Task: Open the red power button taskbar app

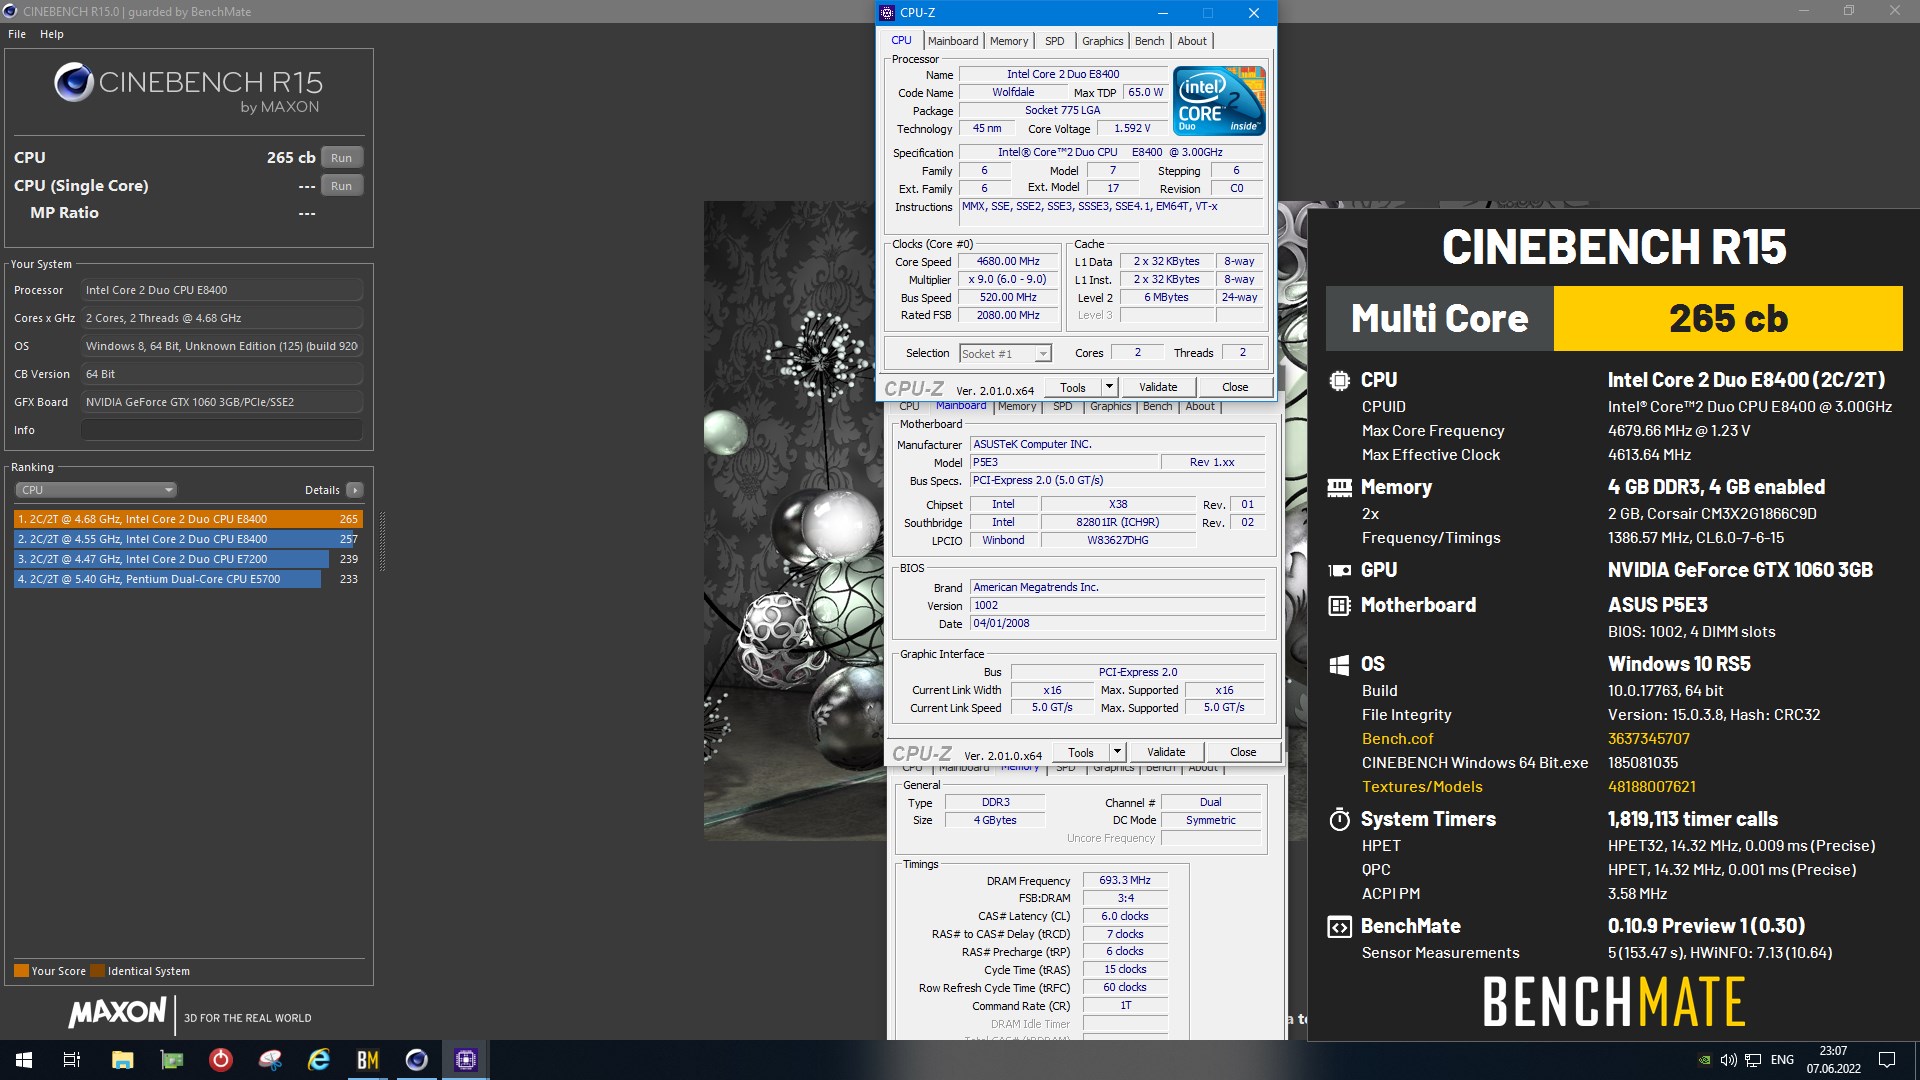Action: pos(221,1060)
